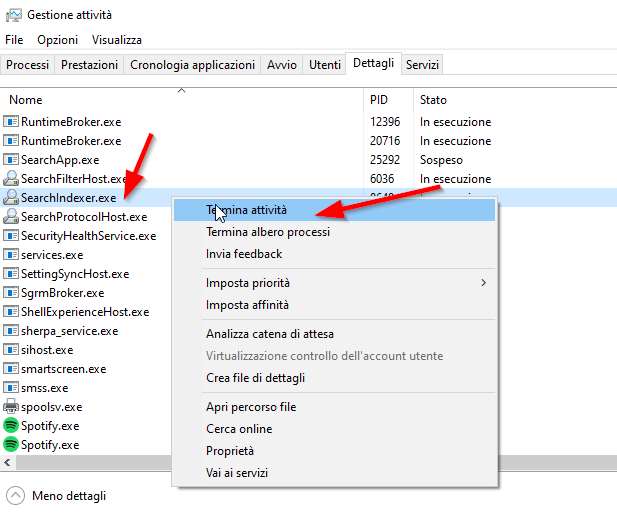Choose Termina attività from context menu
This screenshot has height=519, width=617.
(246, 210)
